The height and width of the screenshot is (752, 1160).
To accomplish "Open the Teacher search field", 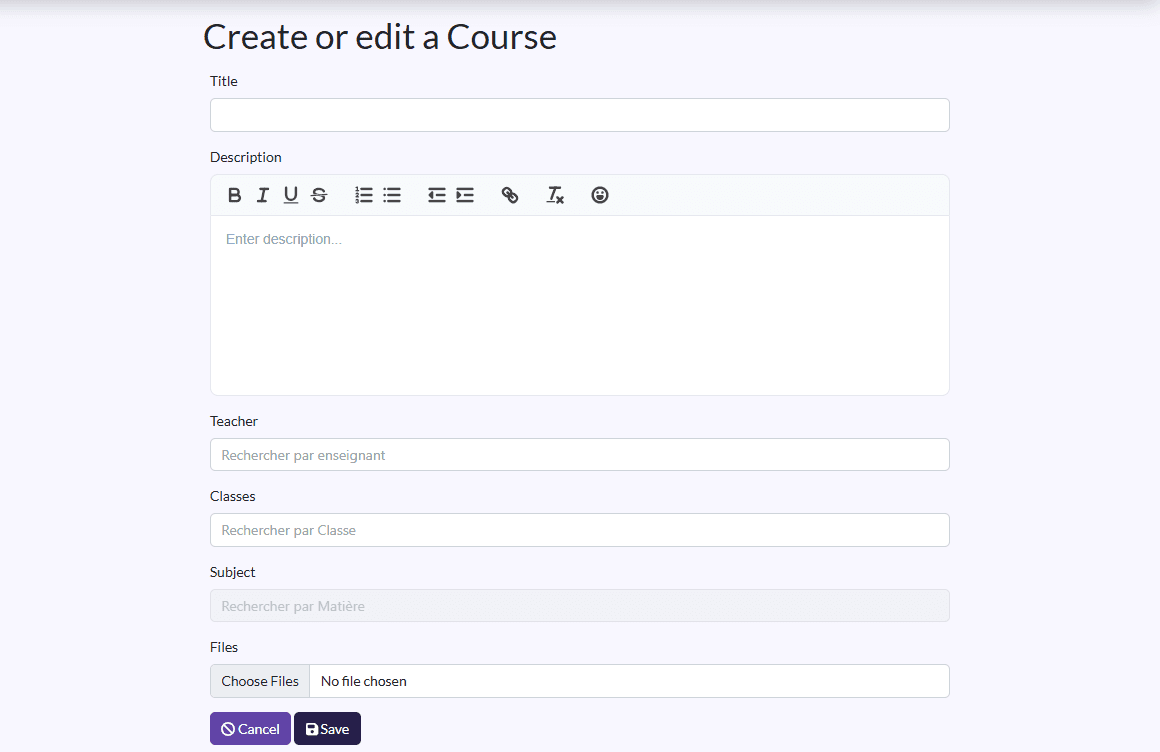I will point(579,454).
